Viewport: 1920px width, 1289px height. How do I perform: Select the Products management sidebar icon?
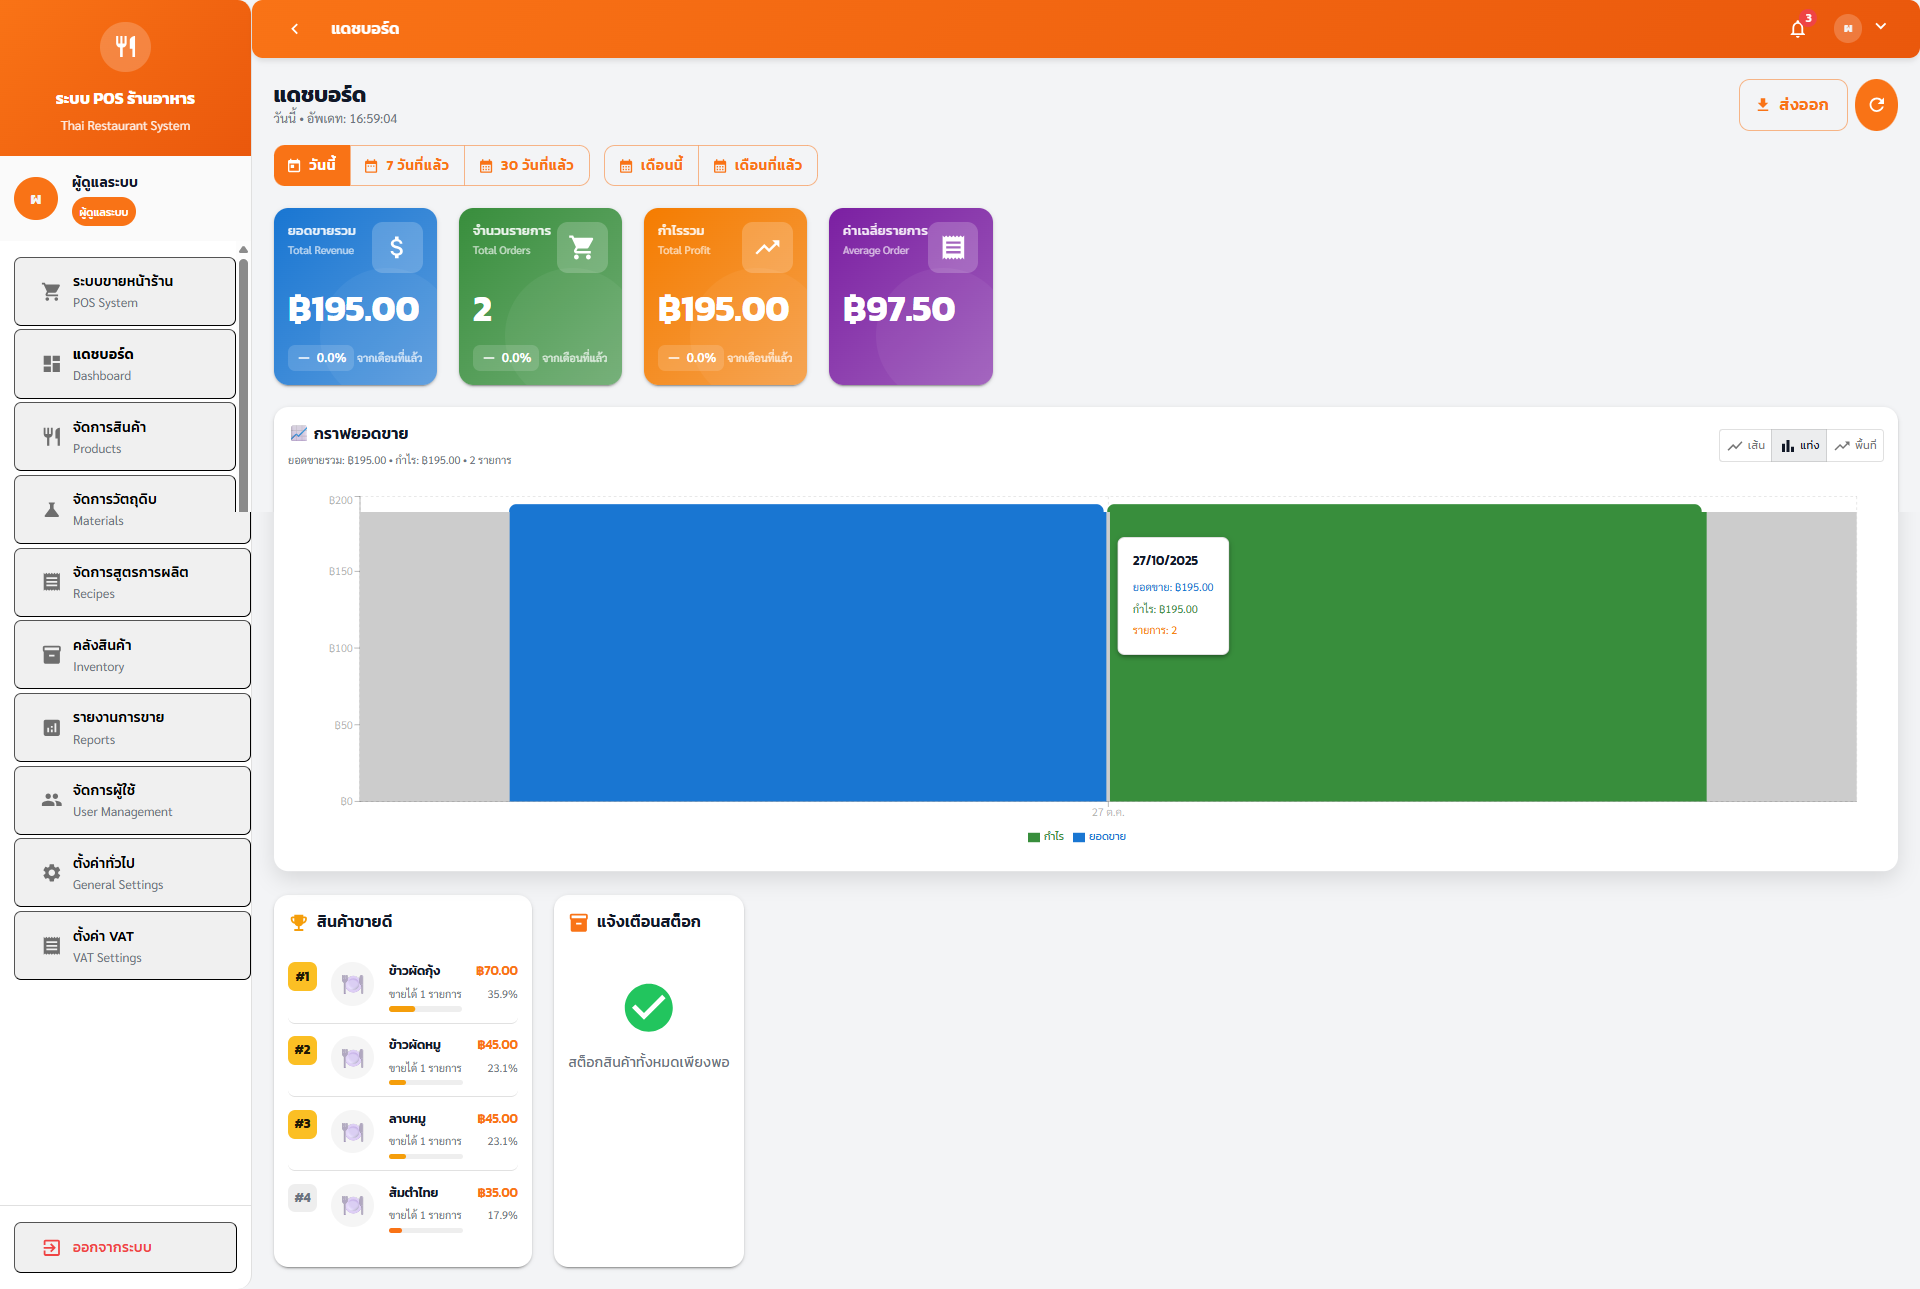51,435
